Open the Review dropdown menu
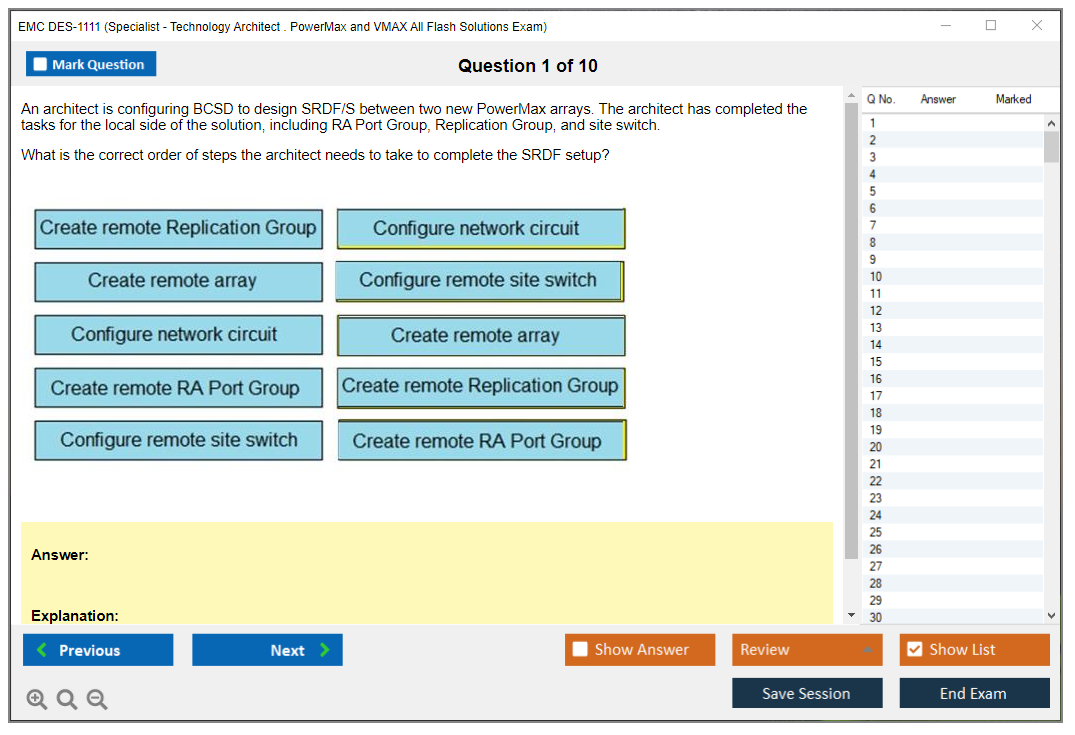This screenshot has height=735, width=1075. point(806,650)
